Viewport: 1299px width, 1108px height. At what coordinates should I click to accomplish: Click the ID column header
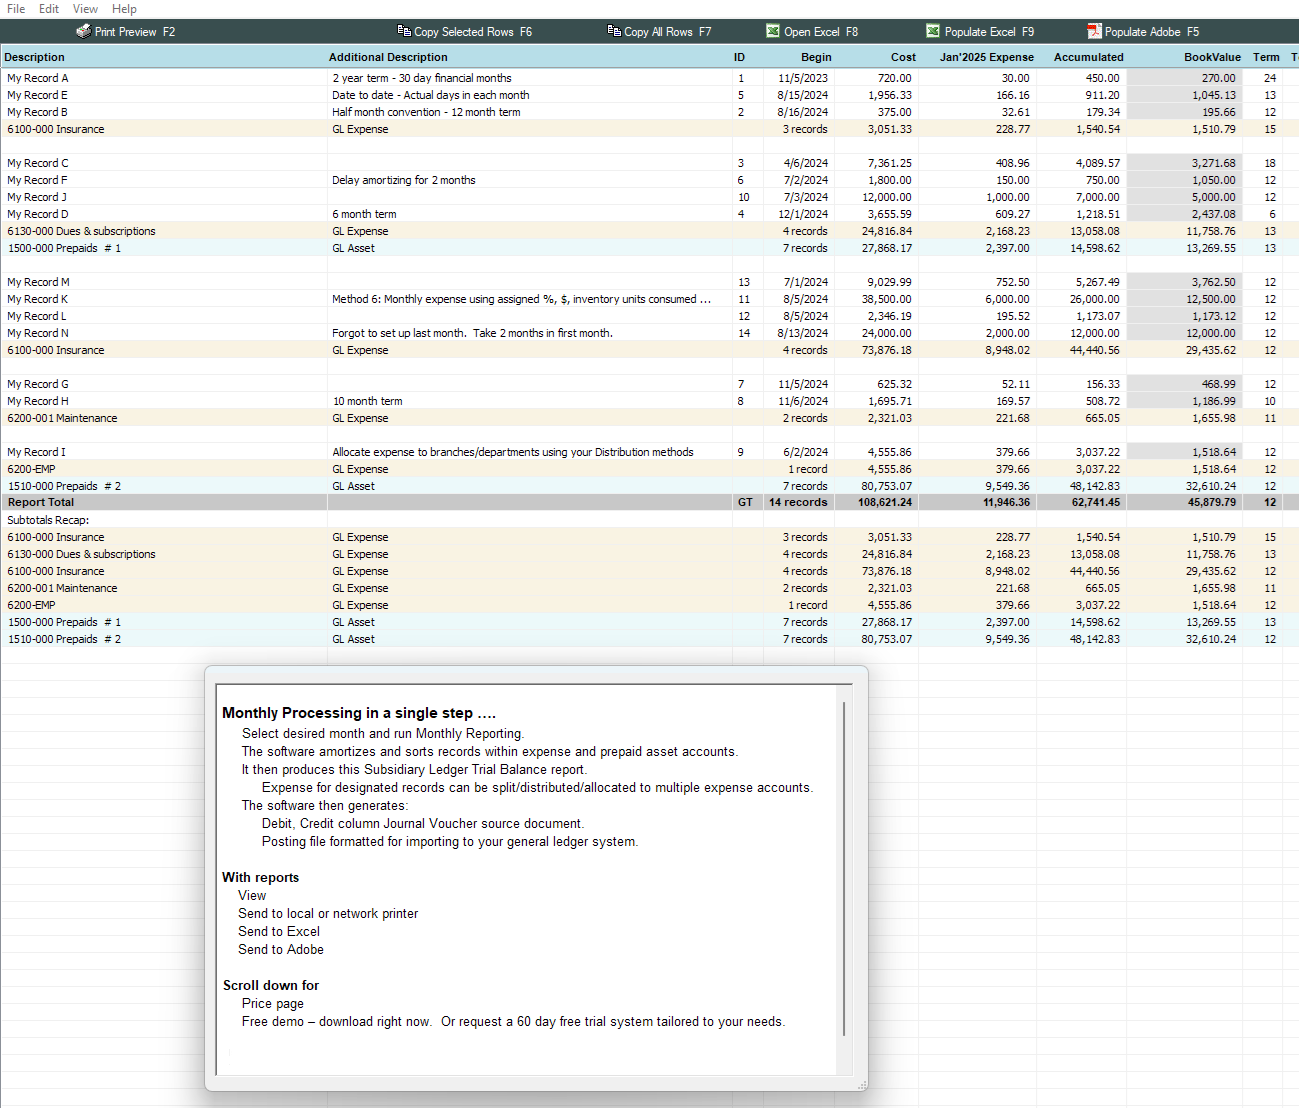click(739, 57)
